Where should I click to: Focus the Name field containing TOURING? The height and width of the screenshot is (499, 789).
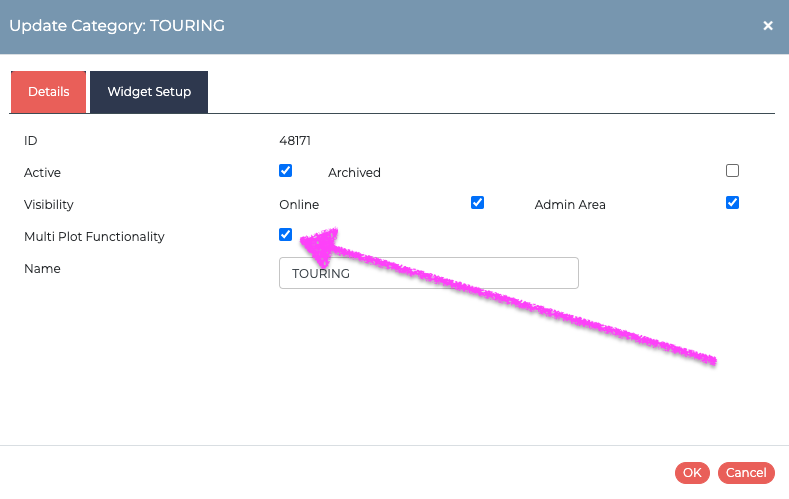click(x=429, y=273)
